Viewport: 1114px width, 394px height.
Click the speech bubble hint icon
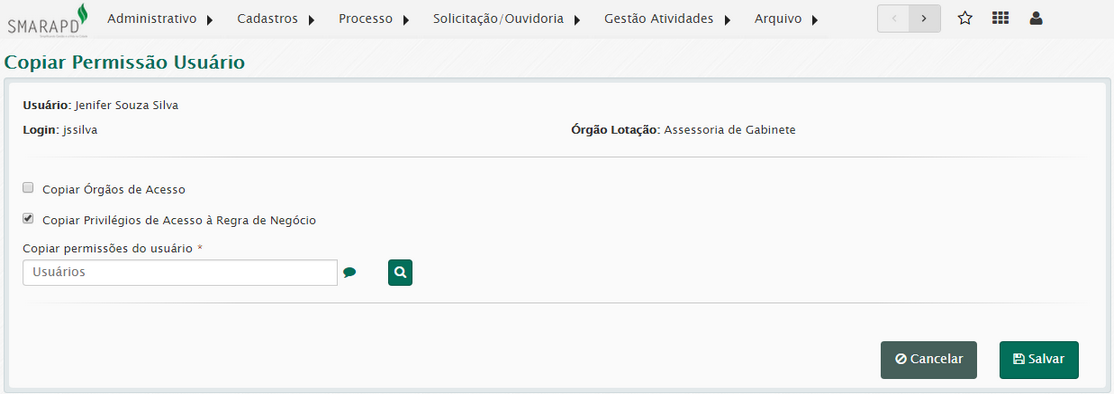350,272
